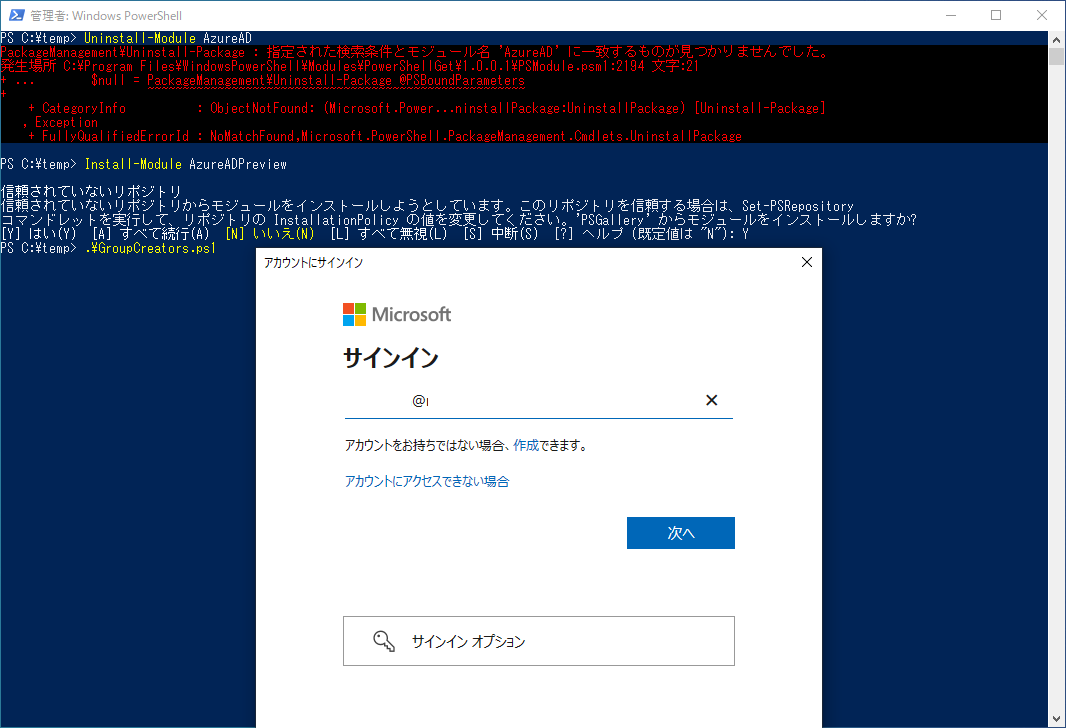Click the 信頼されていないリポジトリ heading line
The image size is (1066, 728).
(x=91, y=192)
